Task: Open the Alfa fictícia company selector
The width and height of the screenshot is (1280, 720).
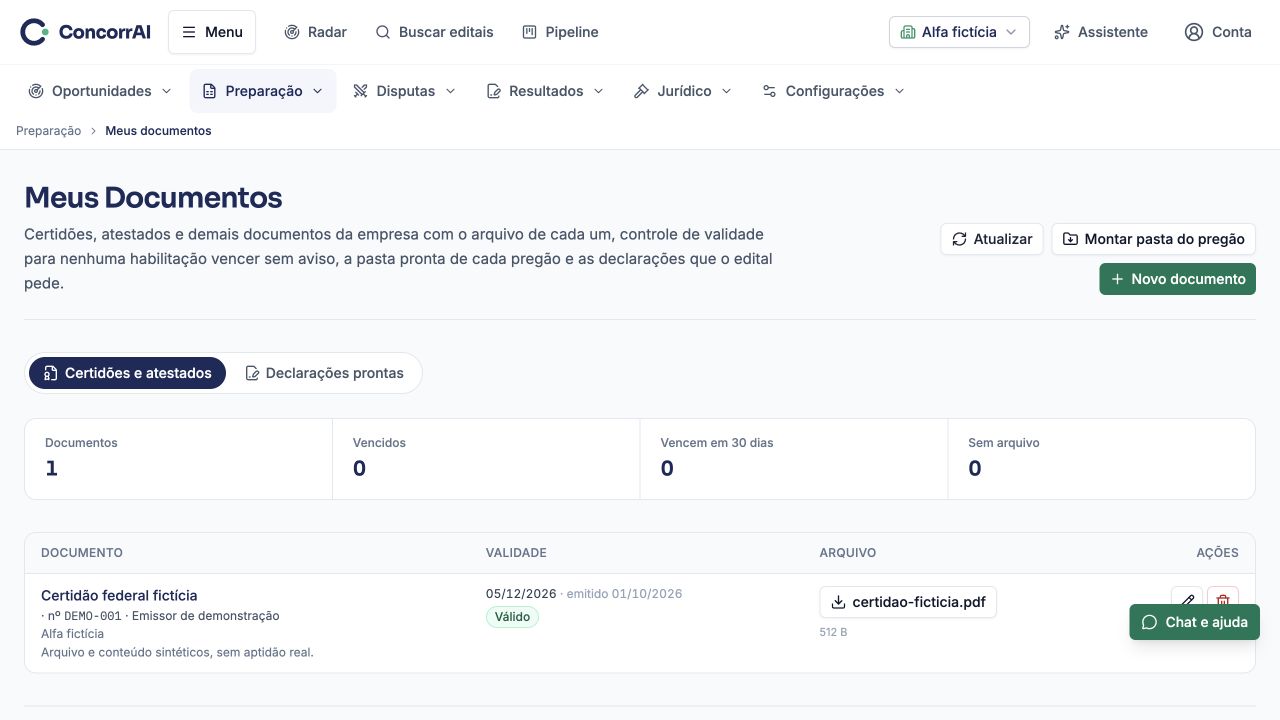Action: pos(959,32)
